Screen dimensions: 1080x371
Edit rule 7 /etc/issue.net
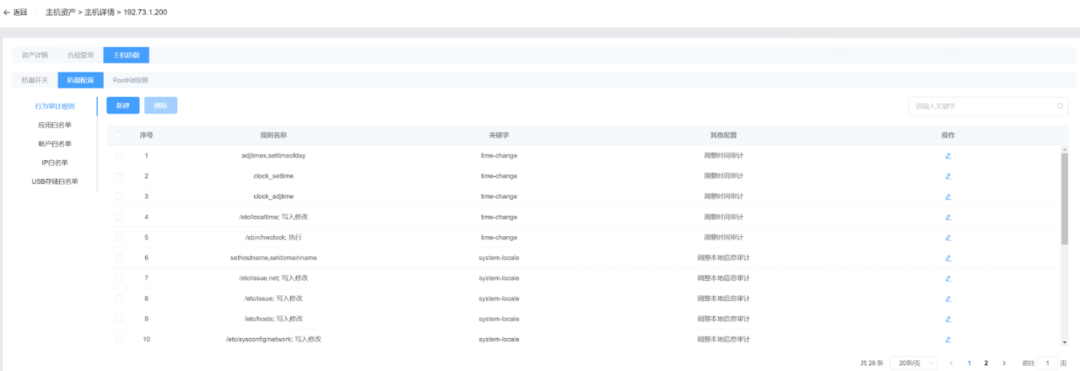(948, 278)
